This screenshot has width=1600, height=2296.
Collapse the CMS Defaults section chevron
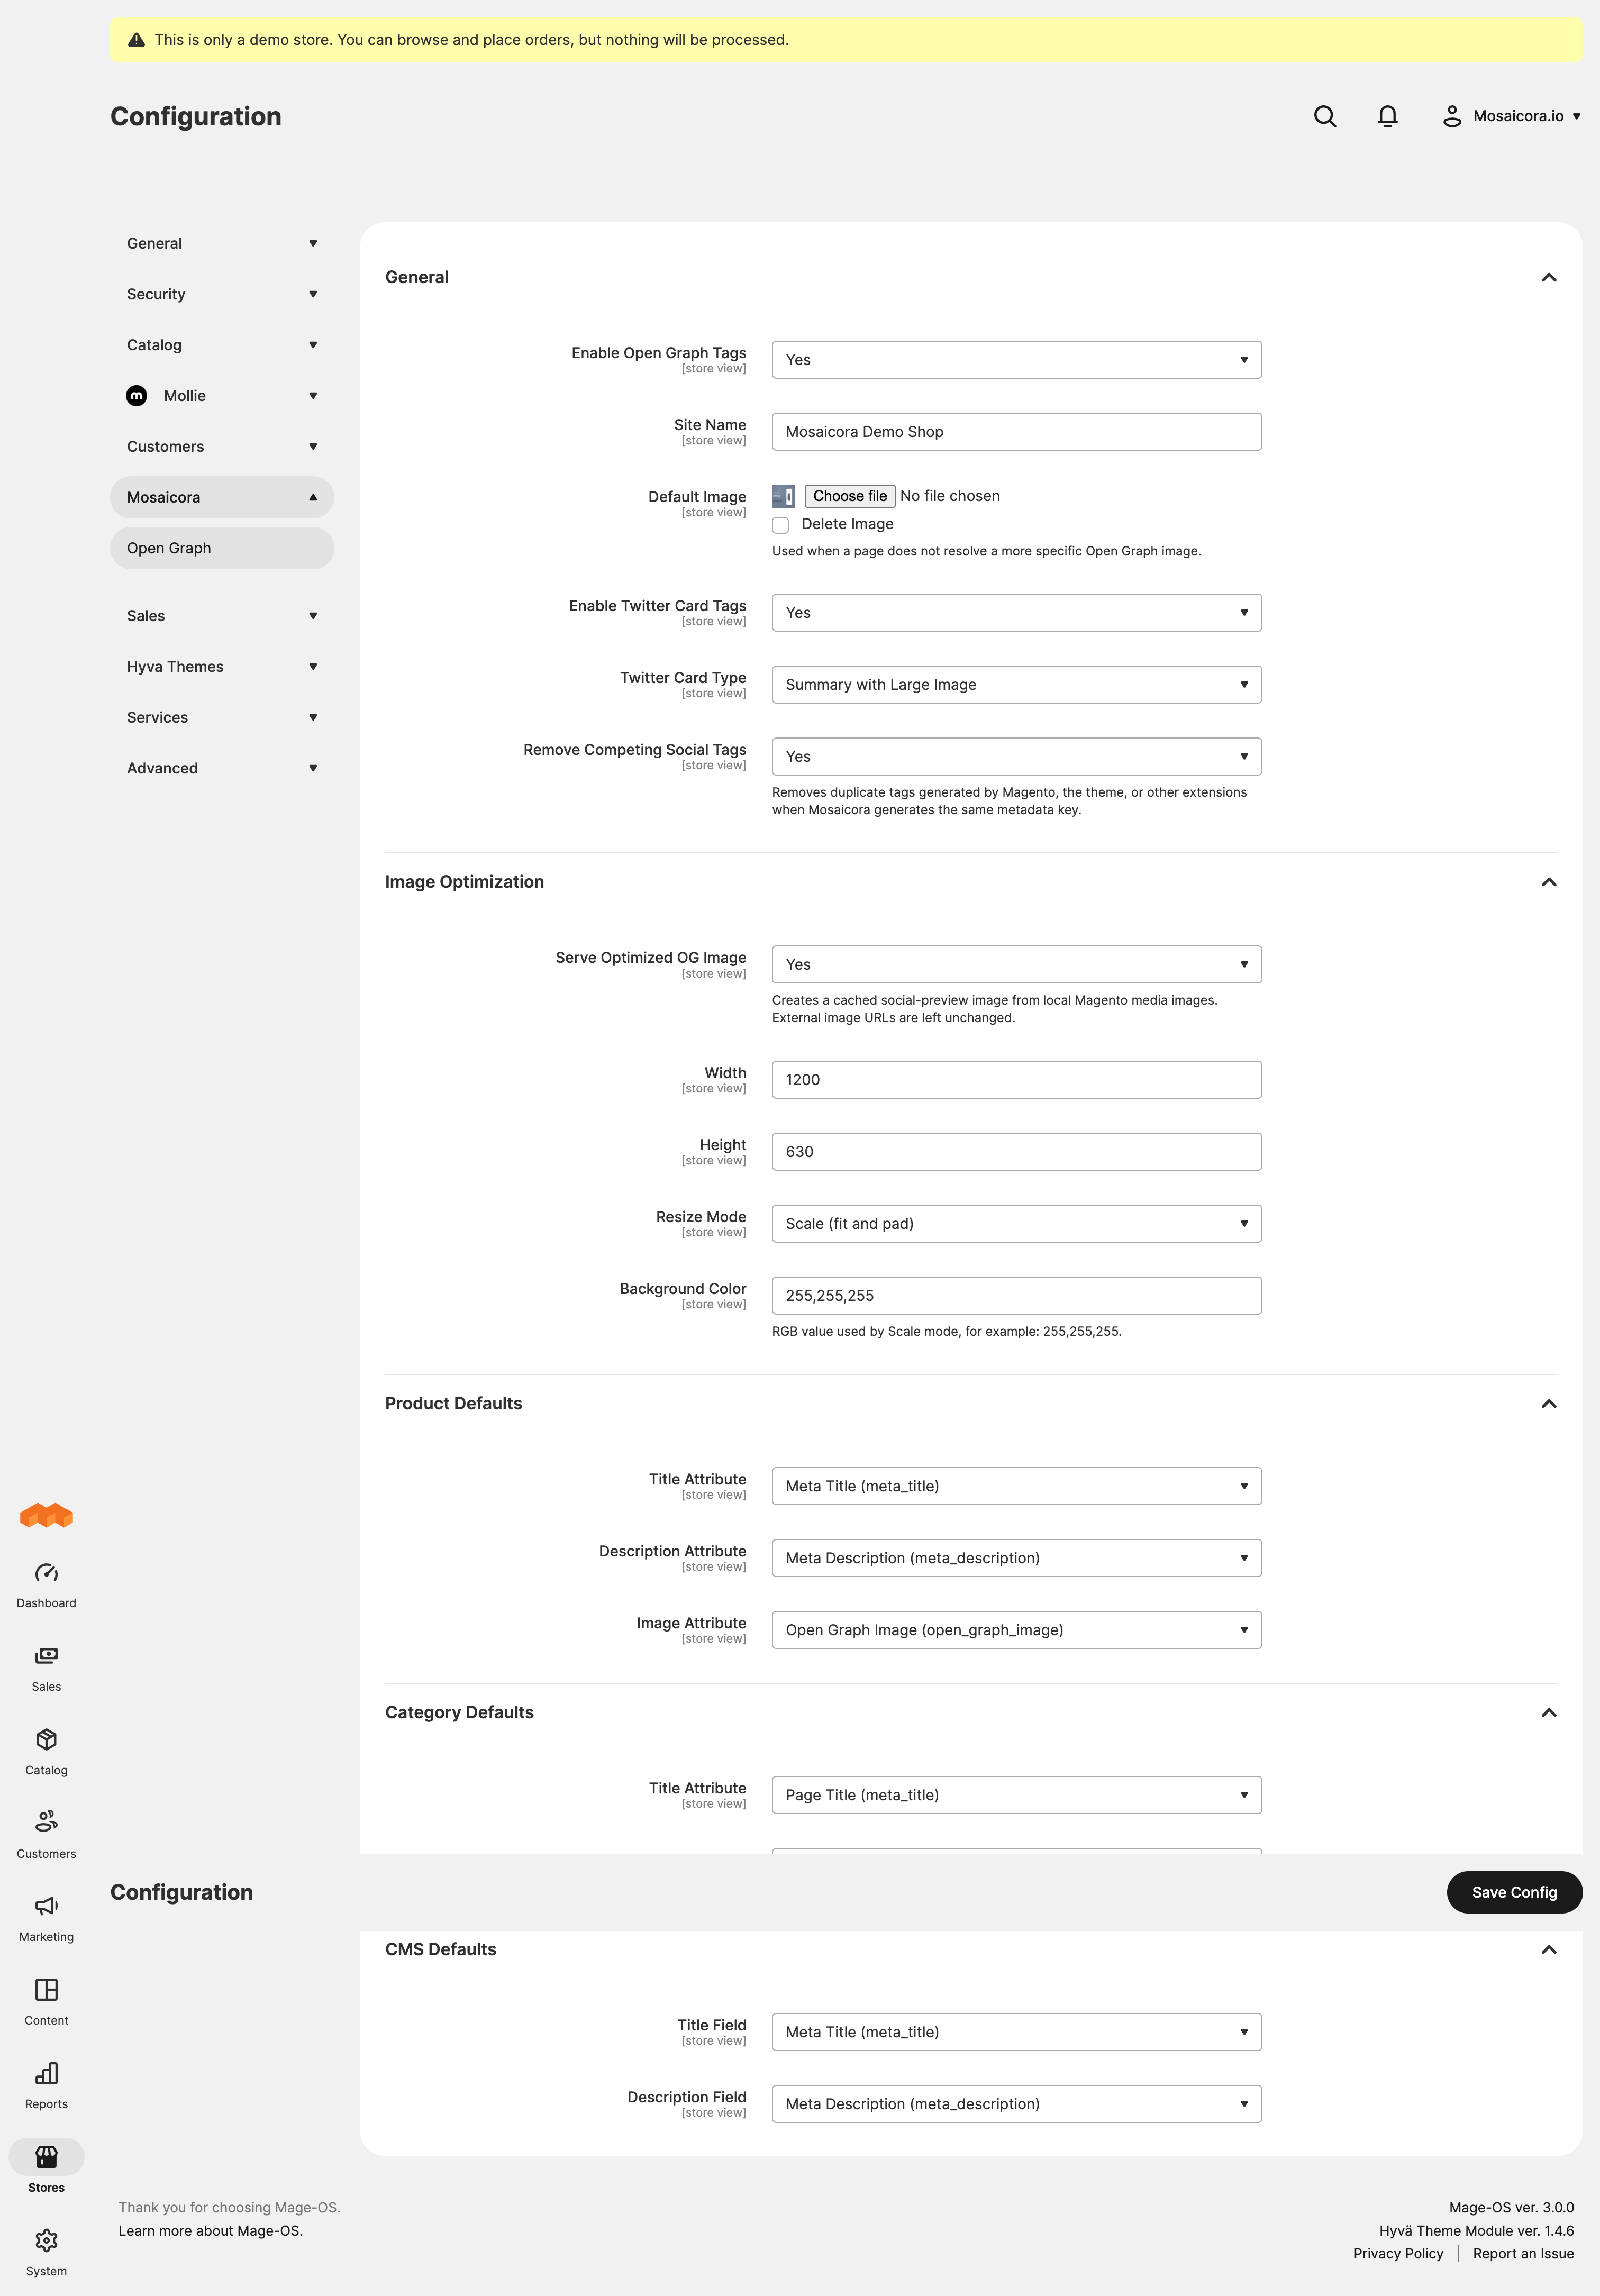pos(1549,1950)
